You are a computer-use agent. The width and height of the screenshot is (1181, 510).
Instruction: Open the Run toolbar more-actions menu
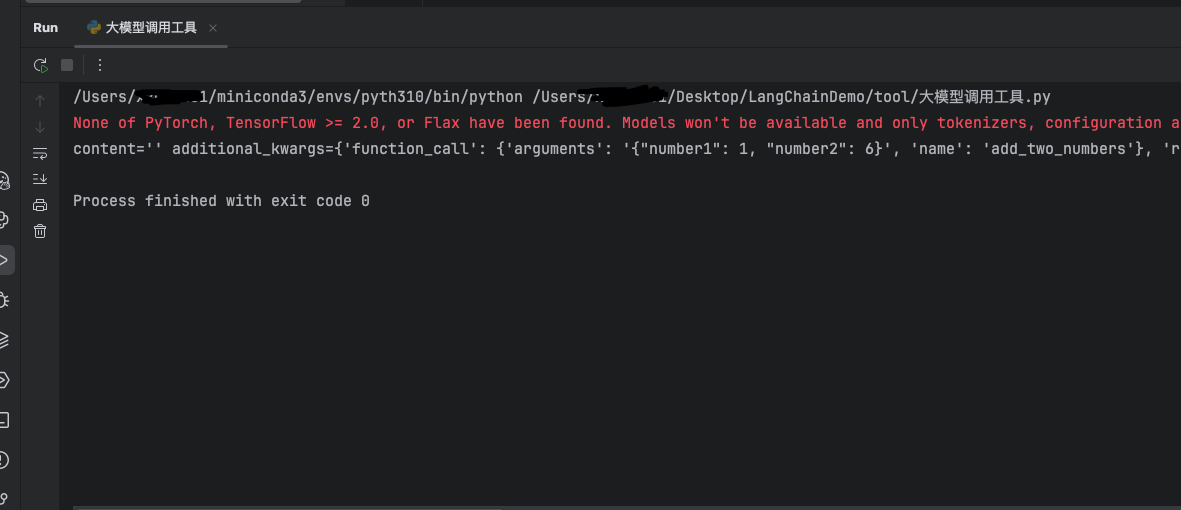pyautogui.click(x=99, y=66)
